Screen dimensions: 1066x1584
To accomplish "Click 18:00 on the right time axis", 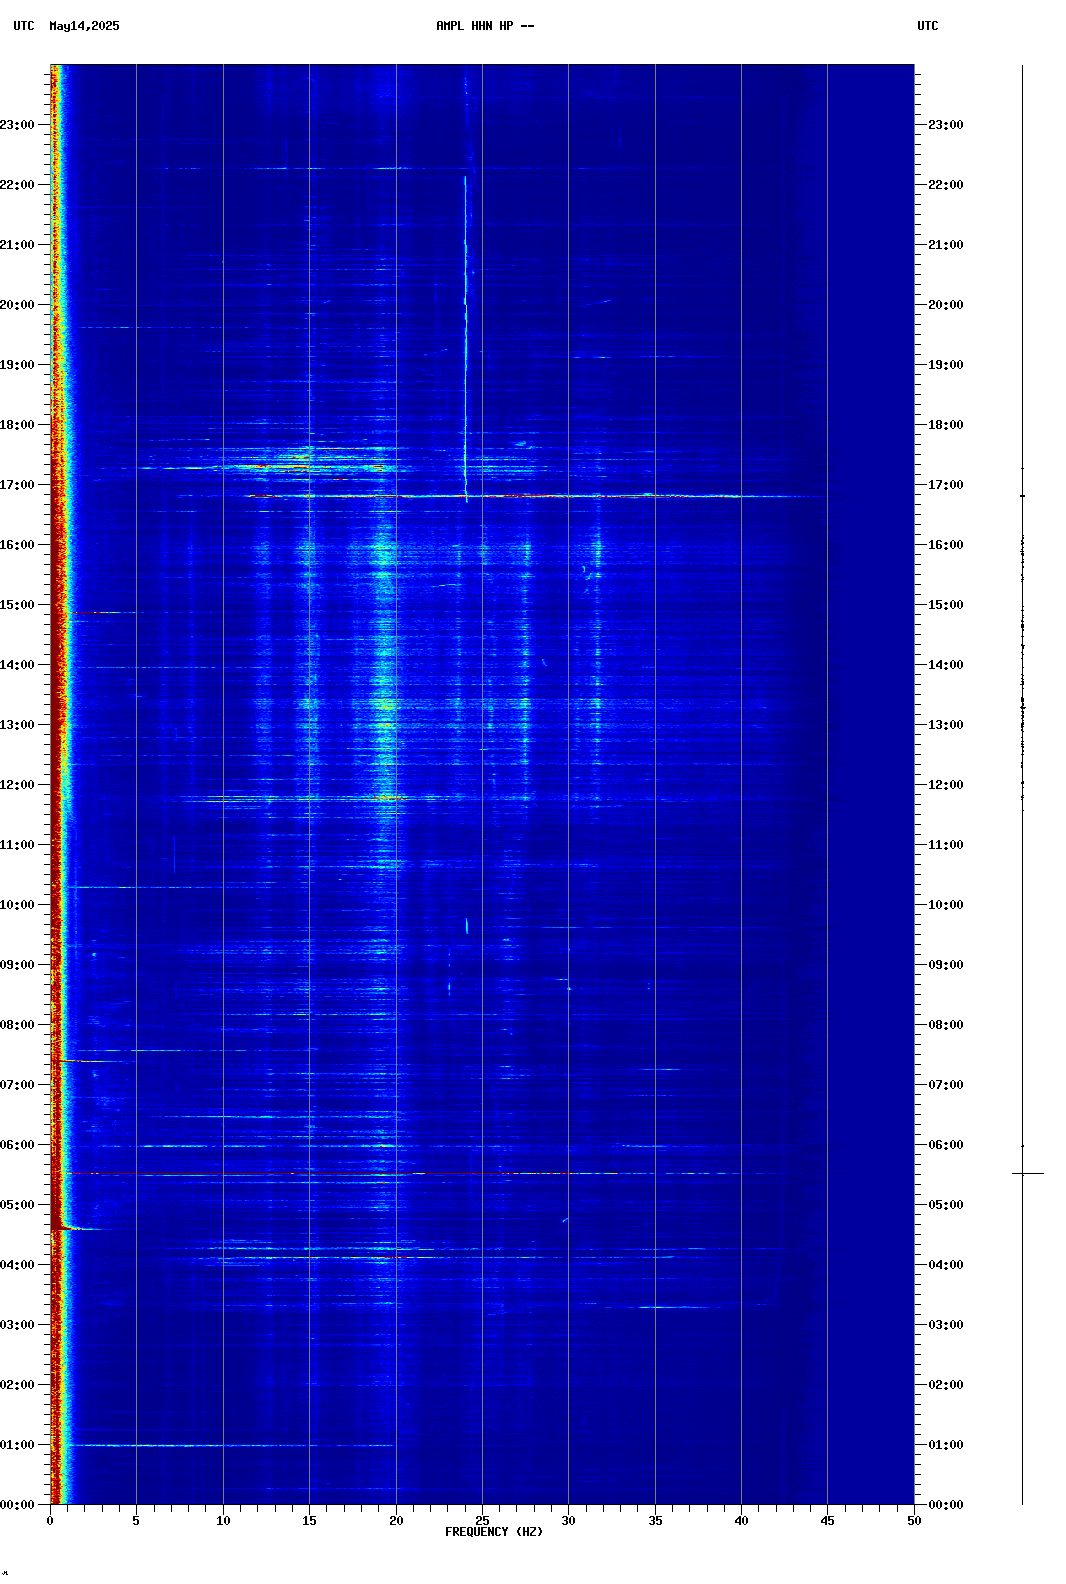I will coord(946,425).
